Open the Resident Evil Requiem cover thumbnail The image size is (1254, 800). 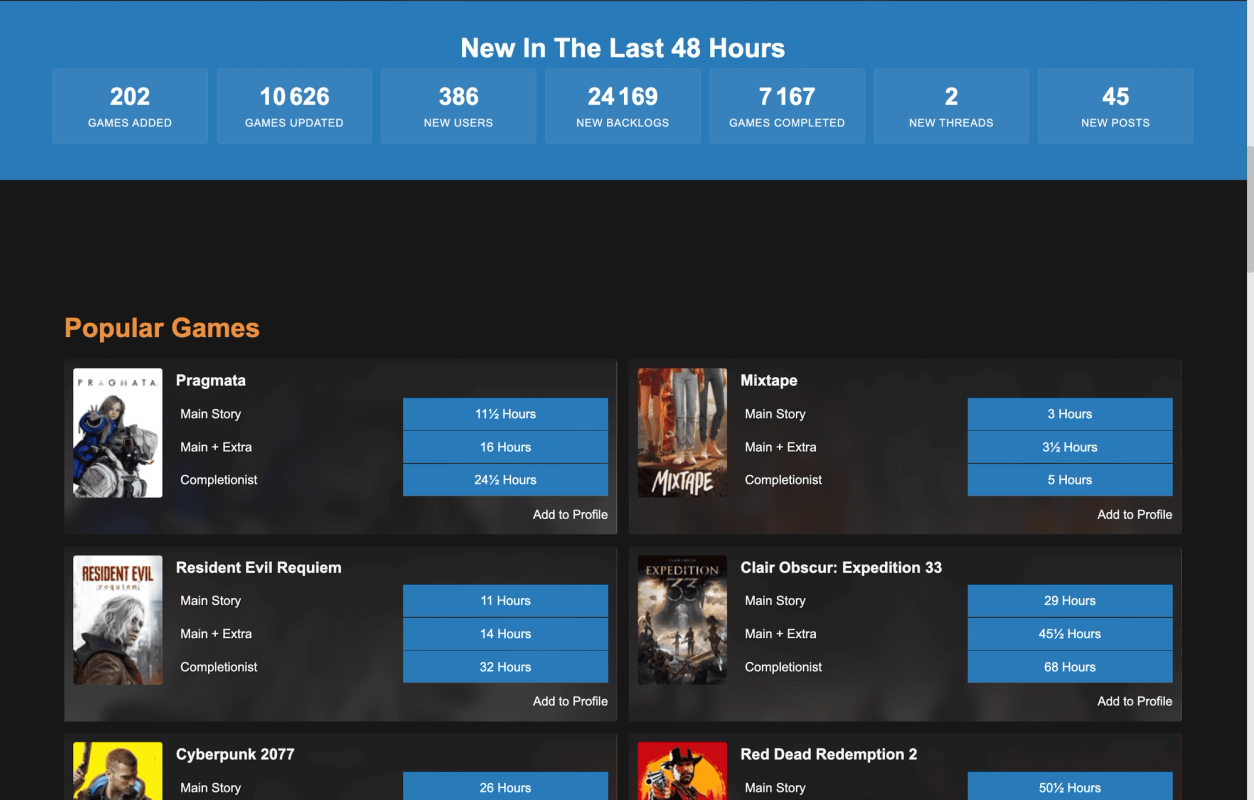118,620
